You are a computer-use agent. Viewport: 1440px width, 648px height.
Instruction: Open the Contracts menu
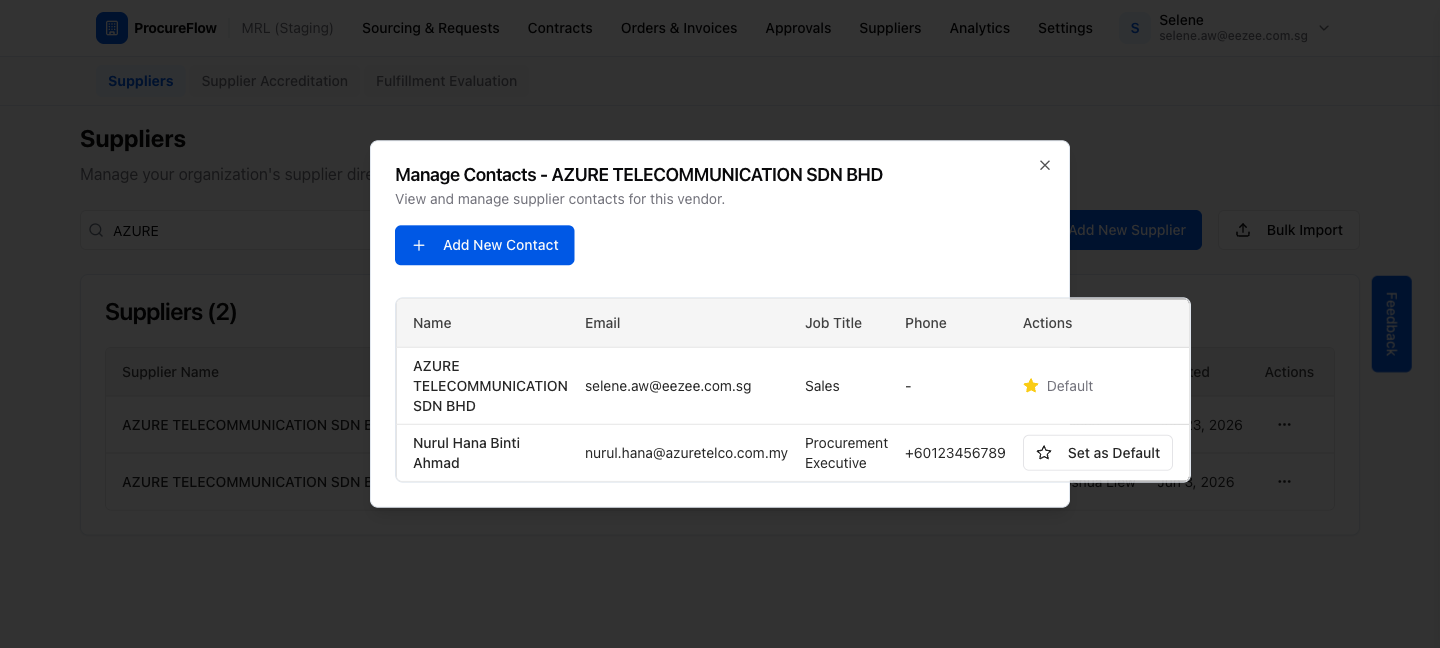click(x=560, y=28)
